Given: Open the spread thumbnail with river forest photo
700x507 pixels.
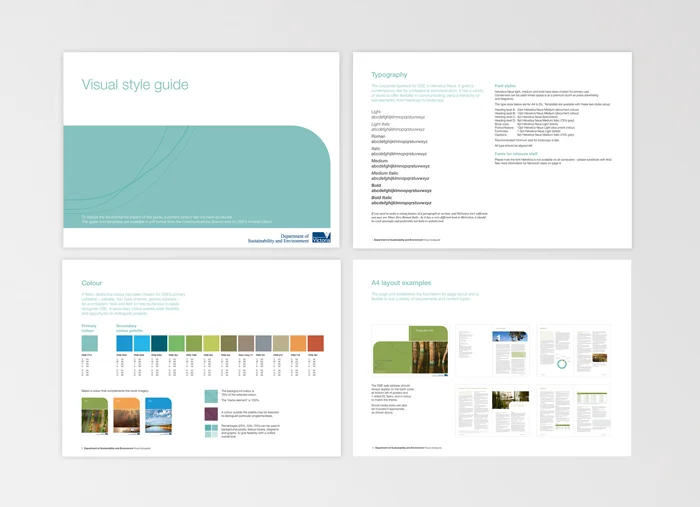Looking at the screenshot, I should 492,411.
